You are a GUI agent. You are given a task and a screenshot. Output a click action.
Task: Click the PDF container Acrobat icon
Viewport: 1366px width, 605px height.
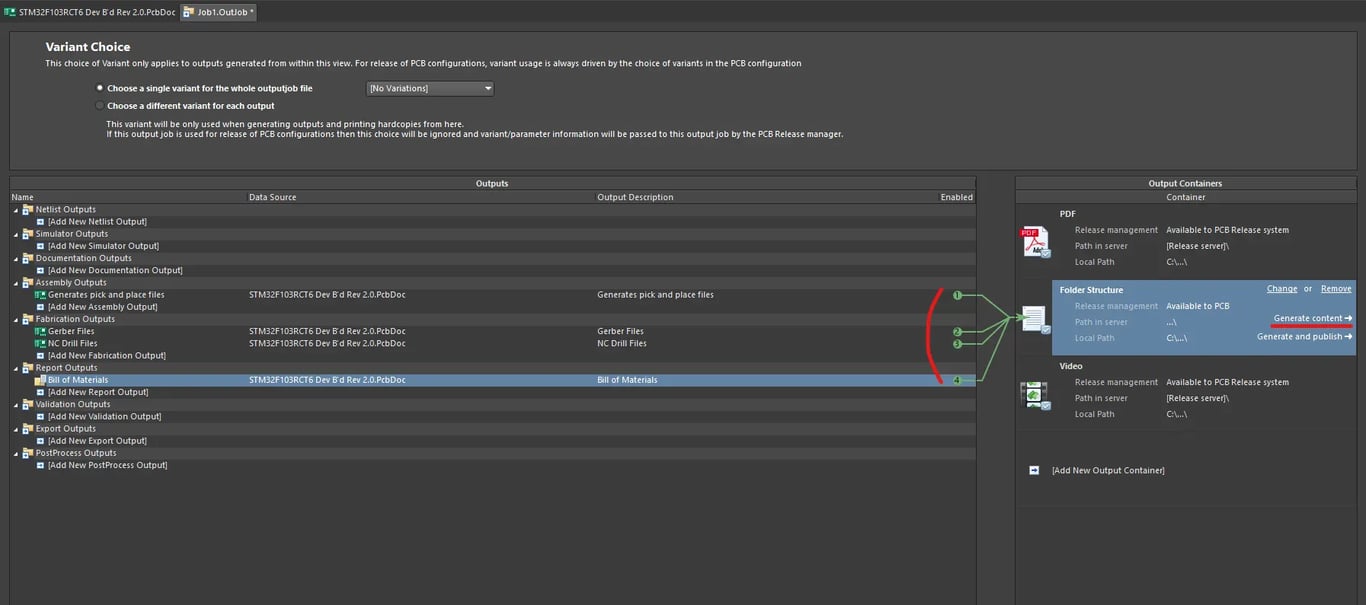click(x=1035, y=242)
